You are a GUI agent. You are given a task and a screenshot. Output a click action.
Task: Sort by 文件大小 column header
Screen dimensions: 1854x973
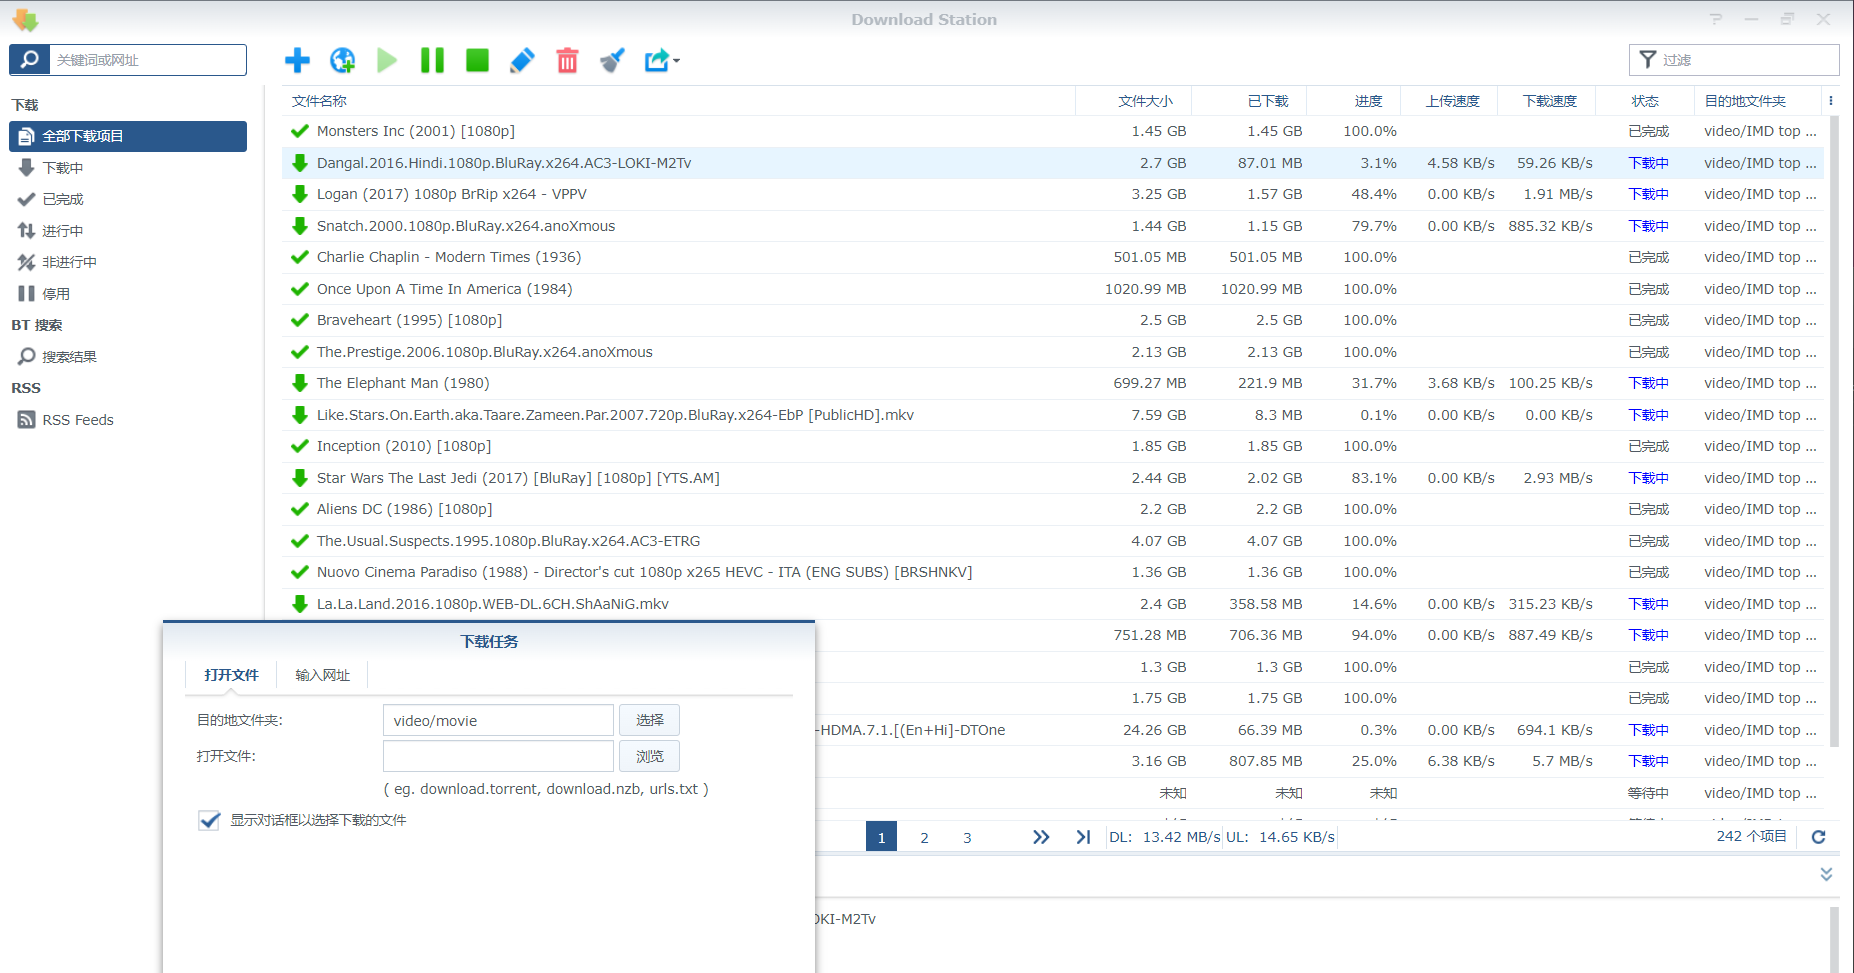tap(1134, 101)
